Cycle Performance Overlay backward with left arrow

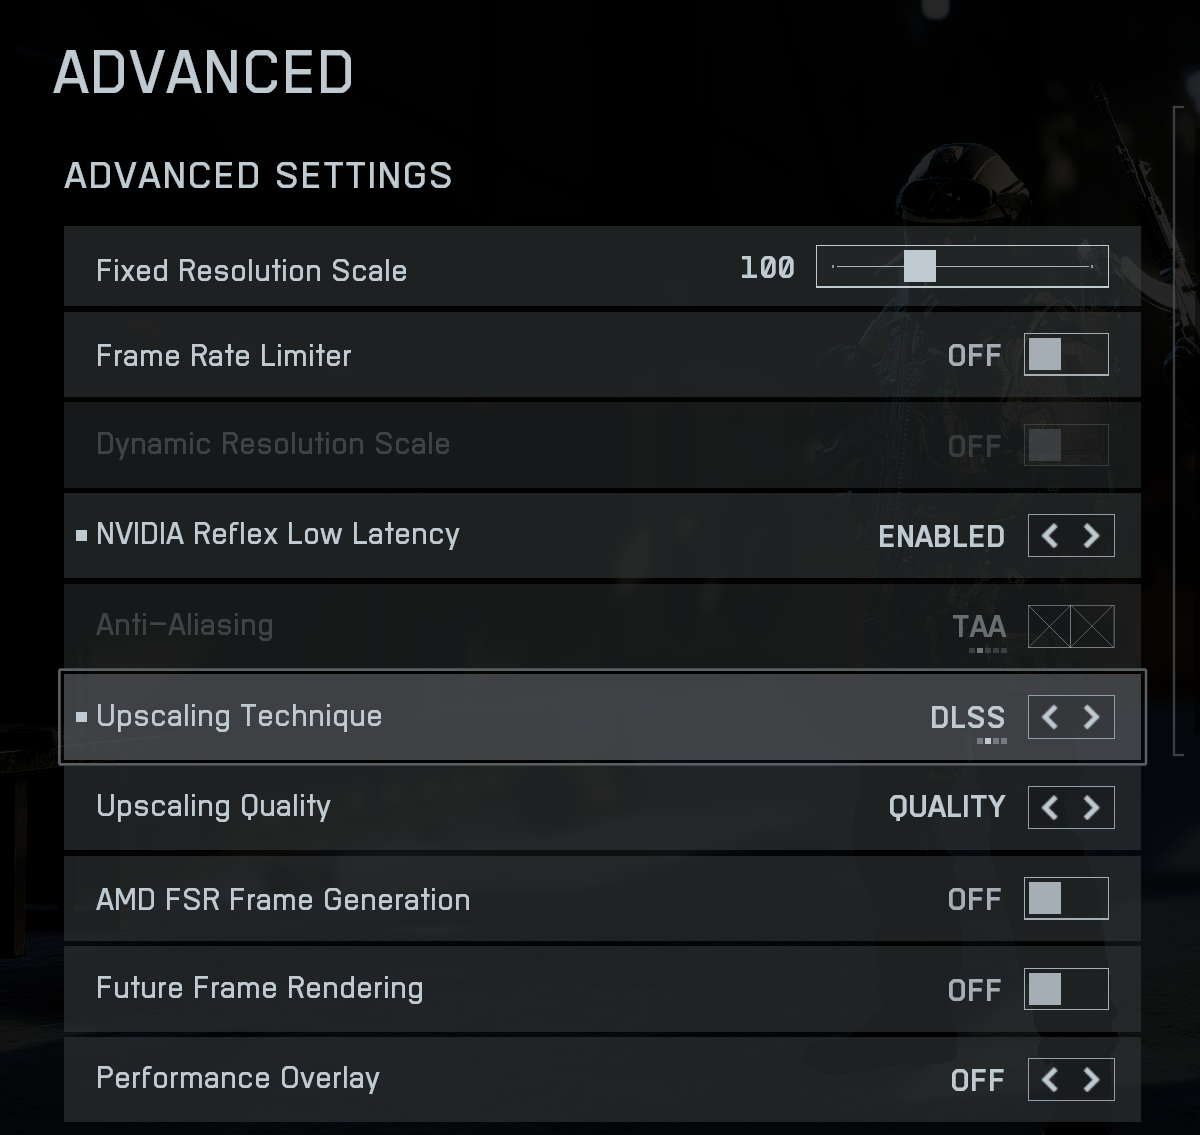(1050, 1079)
